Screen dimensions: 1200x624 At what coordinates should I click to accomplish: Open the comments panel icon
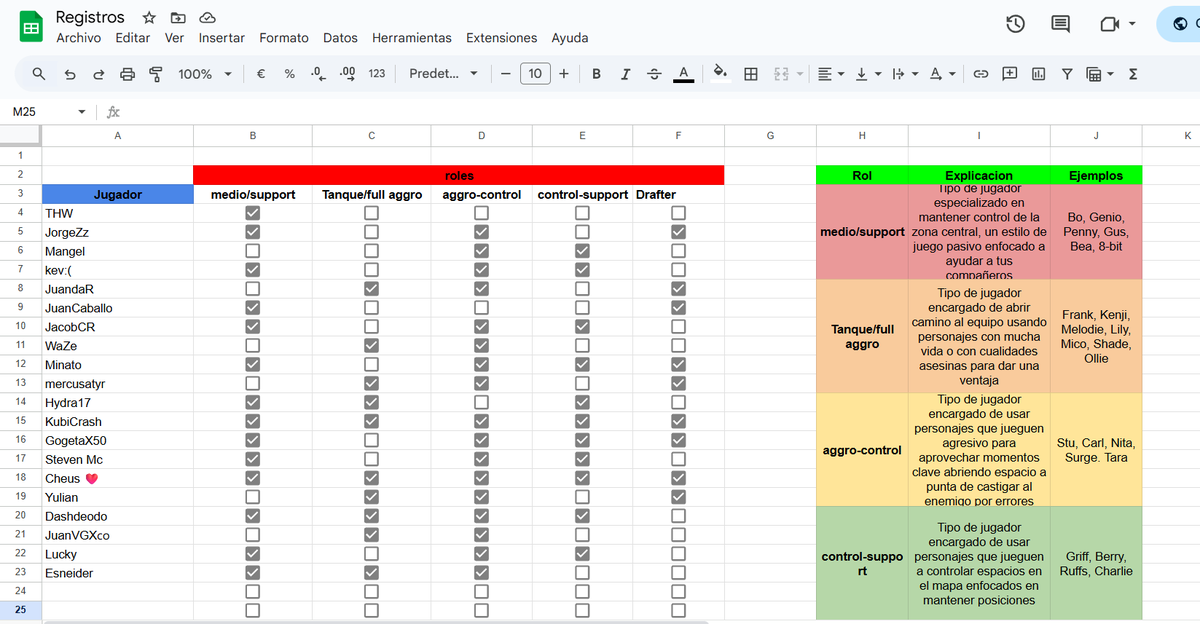point(1060,24)
